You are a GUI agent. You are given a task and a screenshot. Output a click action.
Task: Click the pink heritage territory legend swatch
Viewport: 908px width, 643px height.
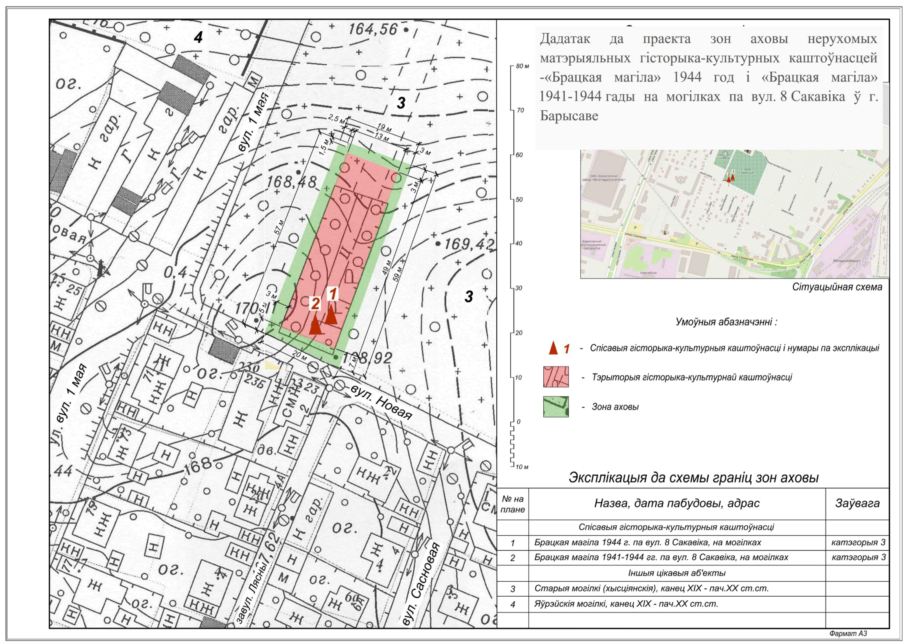pyautogui.click(x=556, y=377)
